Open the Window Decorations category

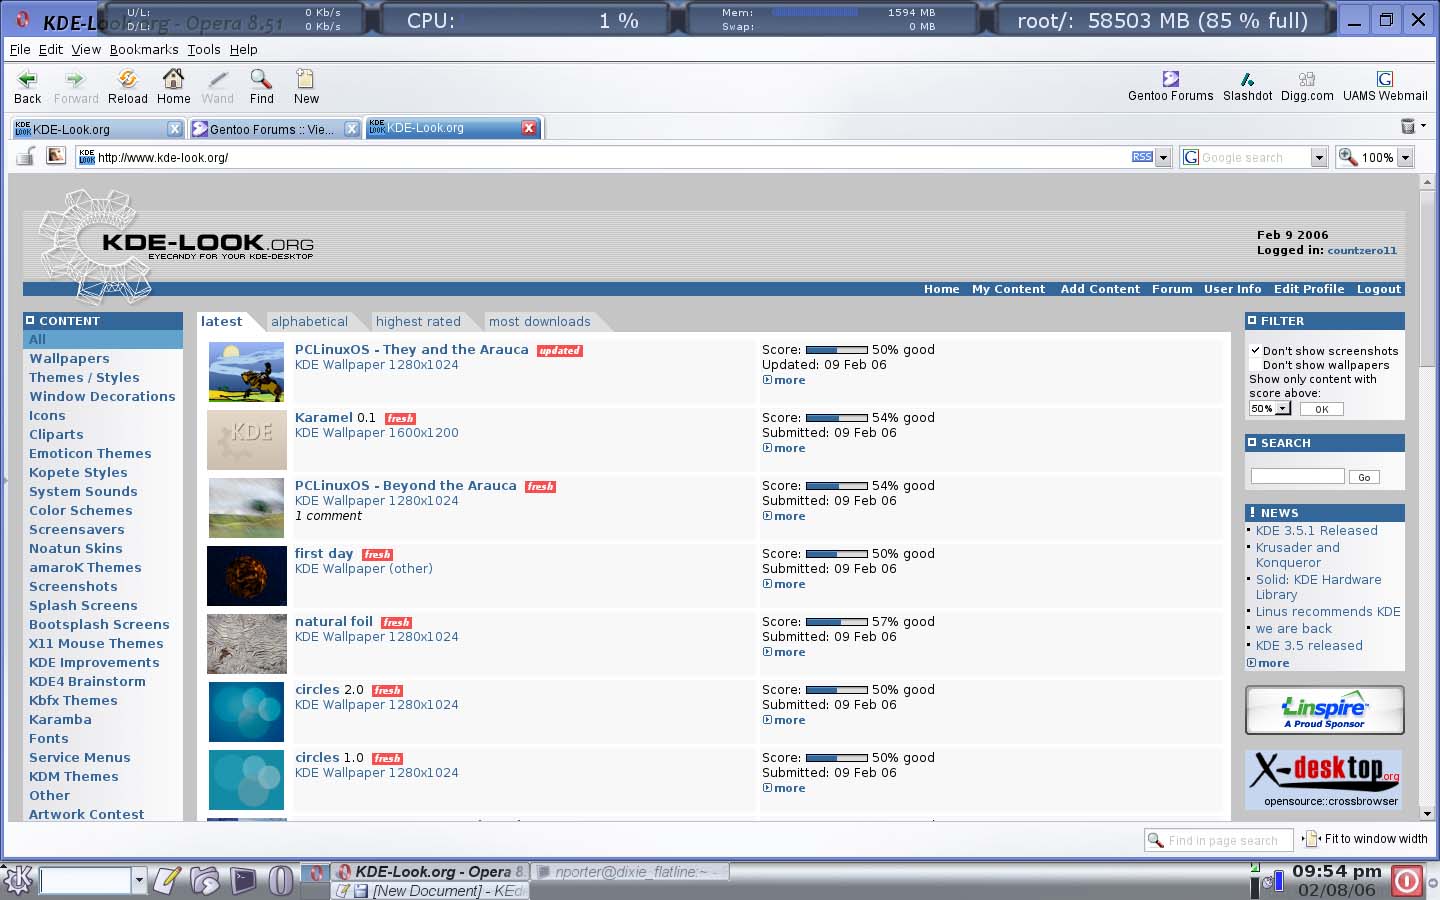tap(102, 396)
